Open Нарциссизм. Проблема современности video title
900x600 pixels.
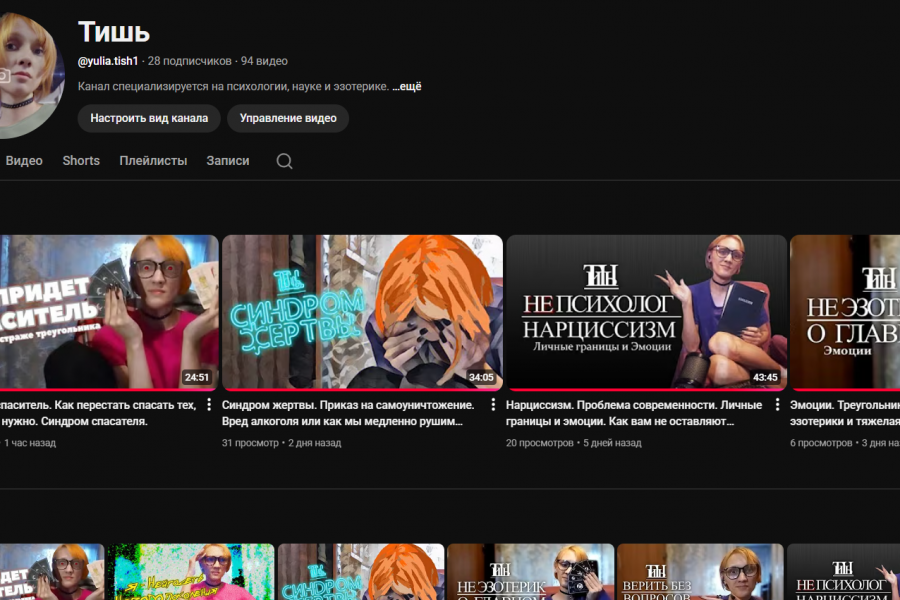[x=634, y=413]
